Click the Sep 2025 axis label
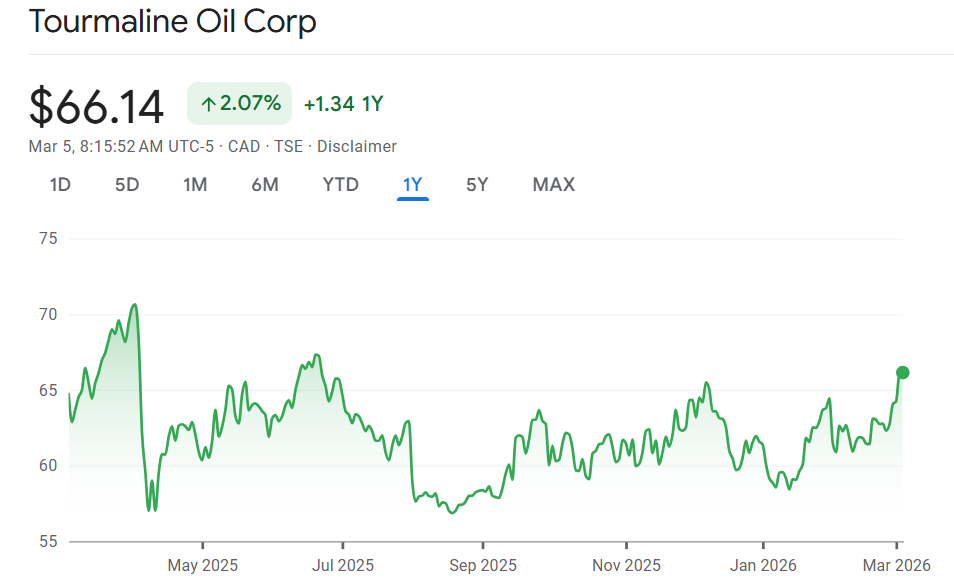Viewport: 954px width, 586px height. click(483, 565)
